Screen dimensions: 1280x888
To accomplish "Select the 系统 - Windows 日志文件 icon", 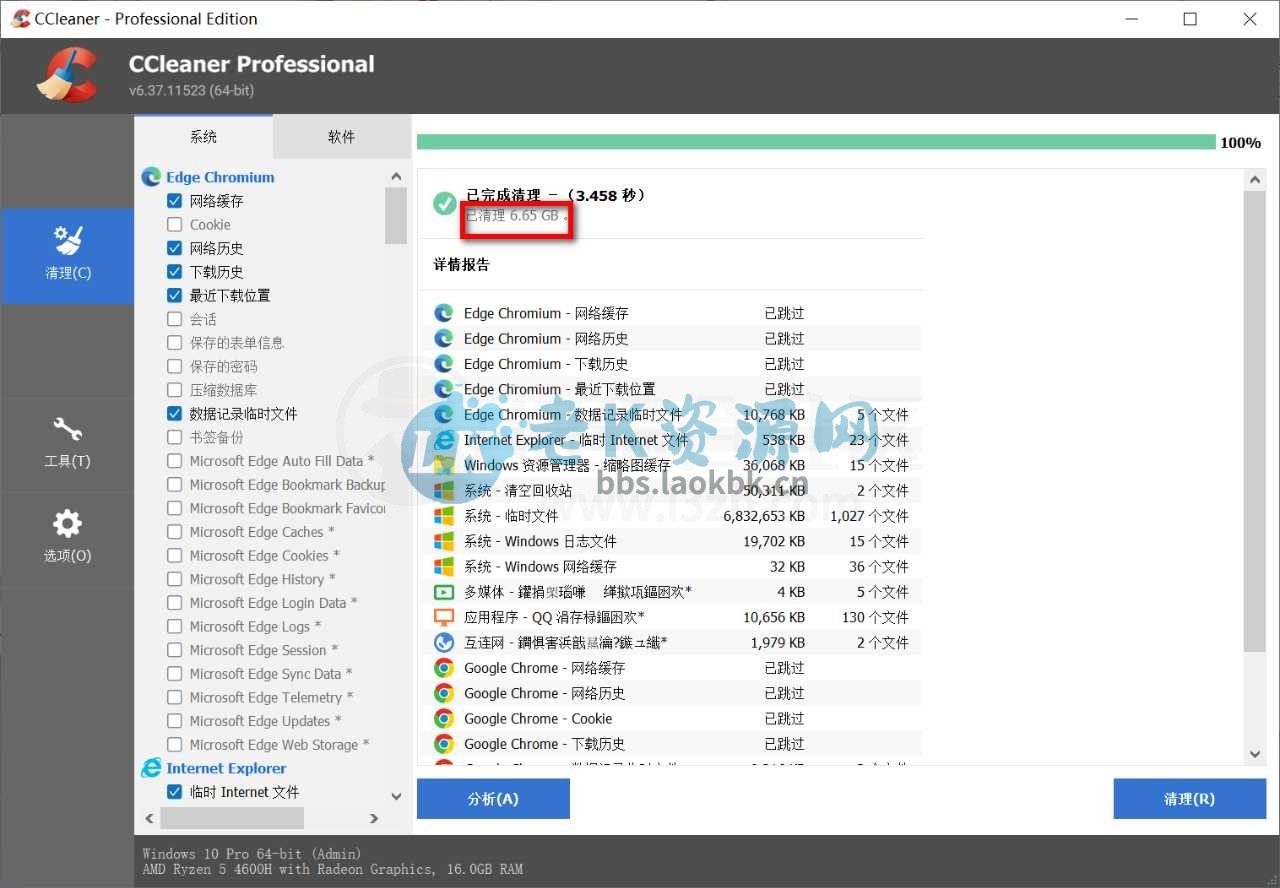I will point(444,541).
